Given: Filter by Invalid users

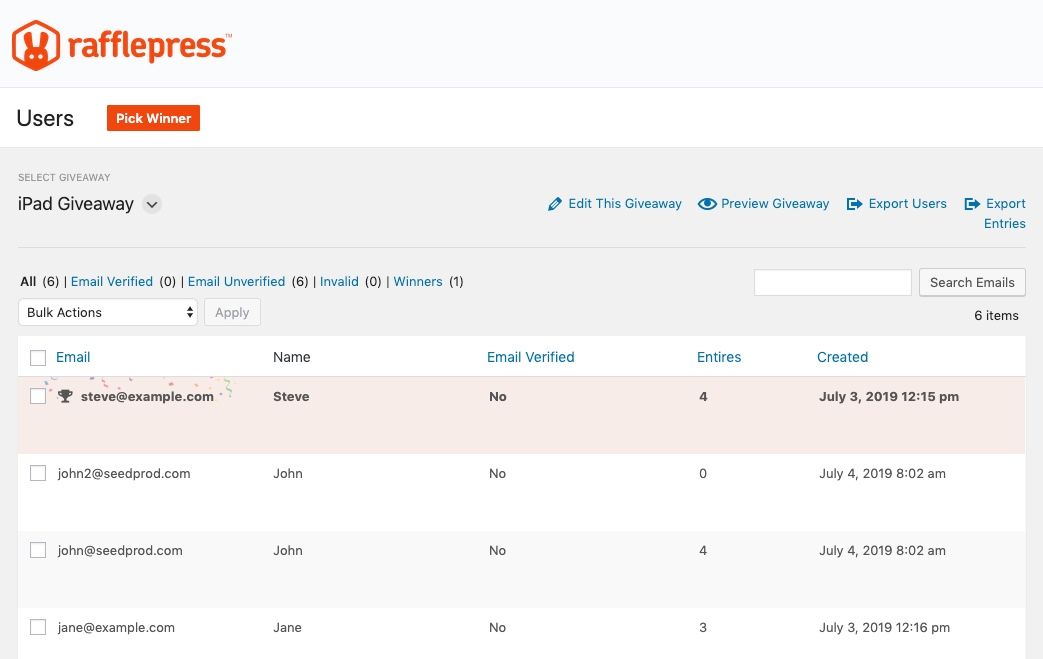Looking at the screenshot, I should tap(339, 281).
